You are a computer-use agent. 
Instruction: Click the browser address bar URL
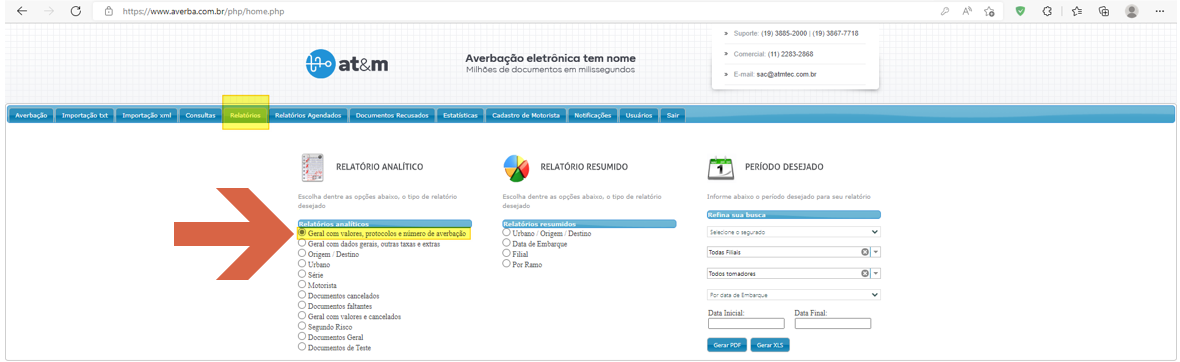(x=204, y=12)
